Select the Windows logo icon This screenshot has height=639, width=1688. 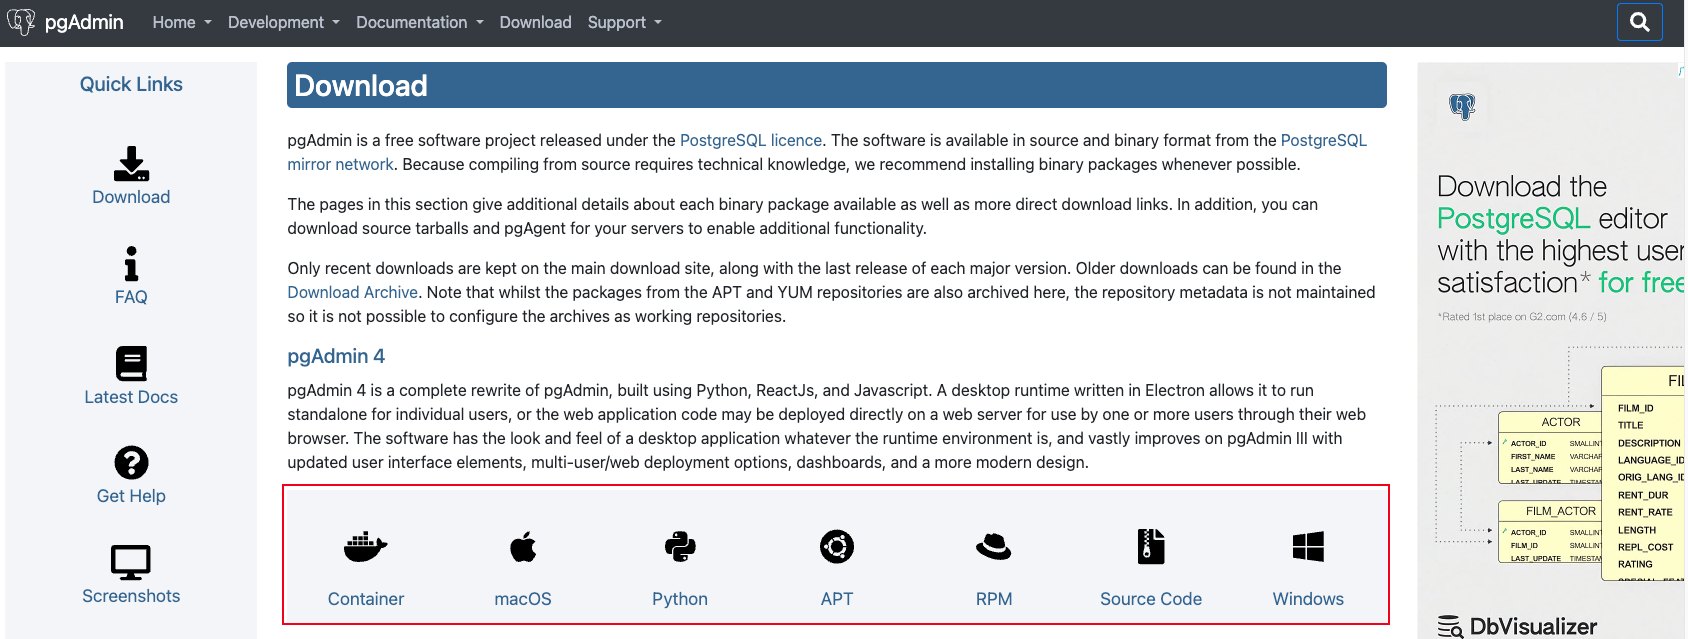1308,547
